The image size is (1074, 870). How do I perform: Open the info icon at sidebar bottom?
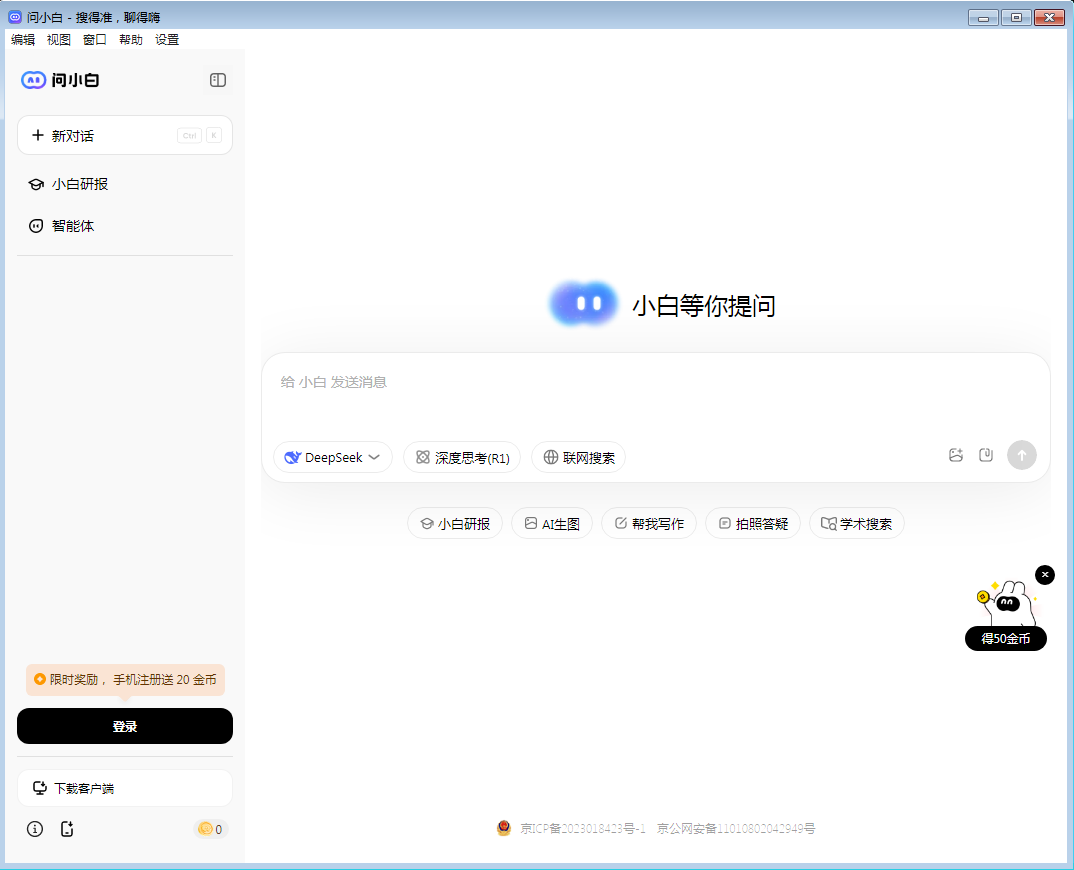click(35, 829)
